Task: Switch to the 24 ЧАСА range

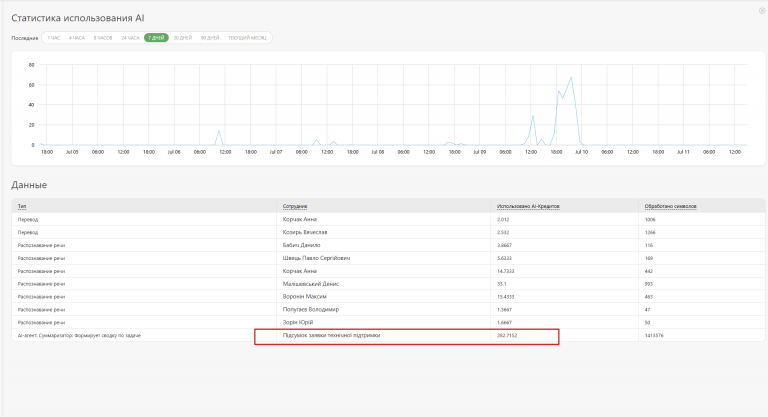Action: point(130,38)
